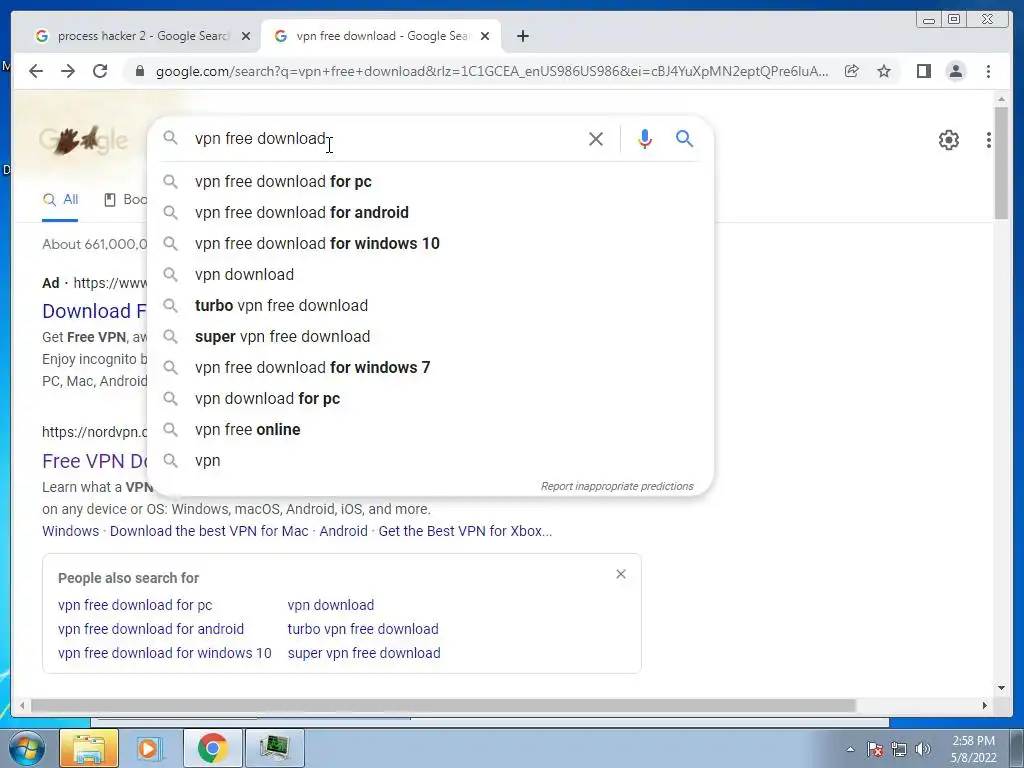The height and width of the screenshot is (768, 1024).
Task: Open Chrome side panel
Action: 923,71
